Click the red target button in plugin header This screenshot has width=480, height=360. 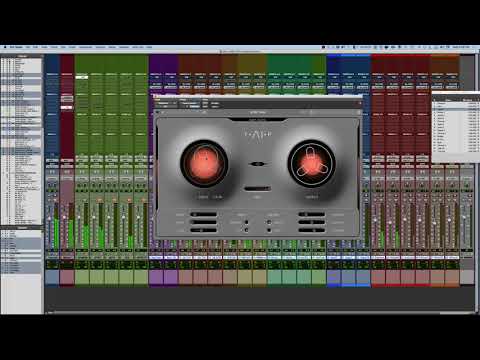pyautogui.click(x=360, y=103)
